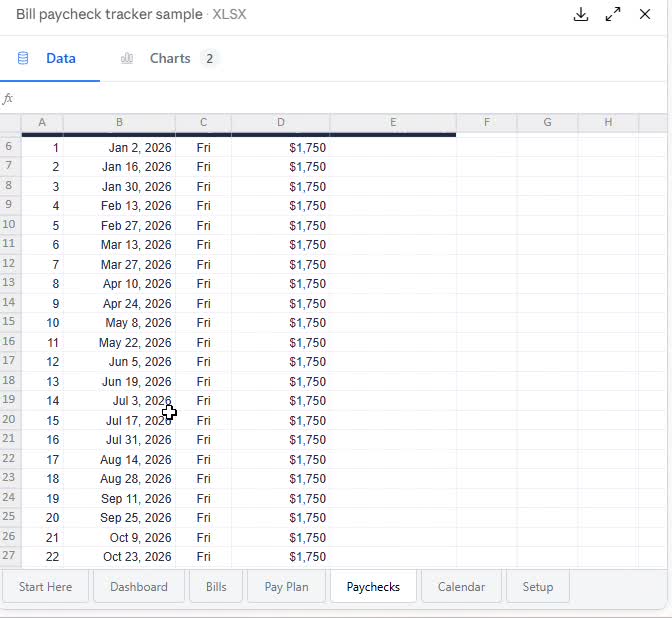The width and height of the screenshot is (672, 618).
Task: Select column C header
Action: tap(203, 123)
